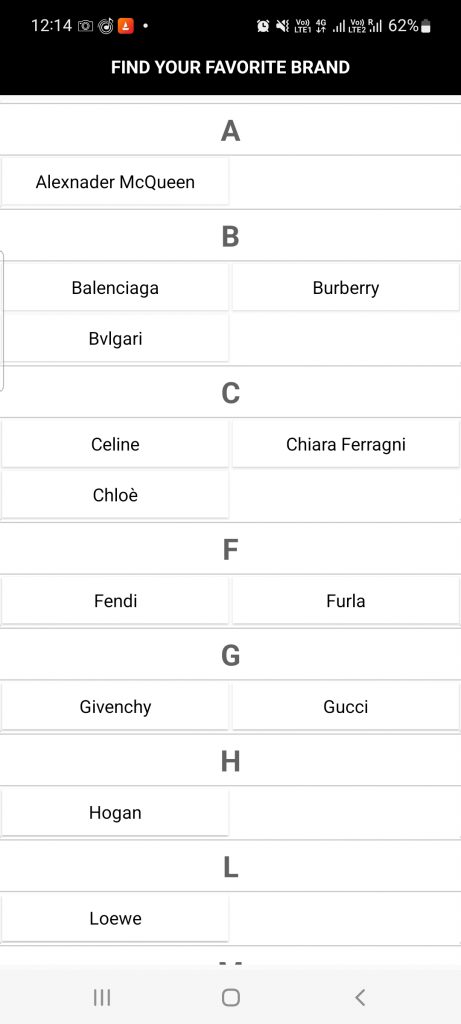Open the Furla brand

tap(345, 601)
